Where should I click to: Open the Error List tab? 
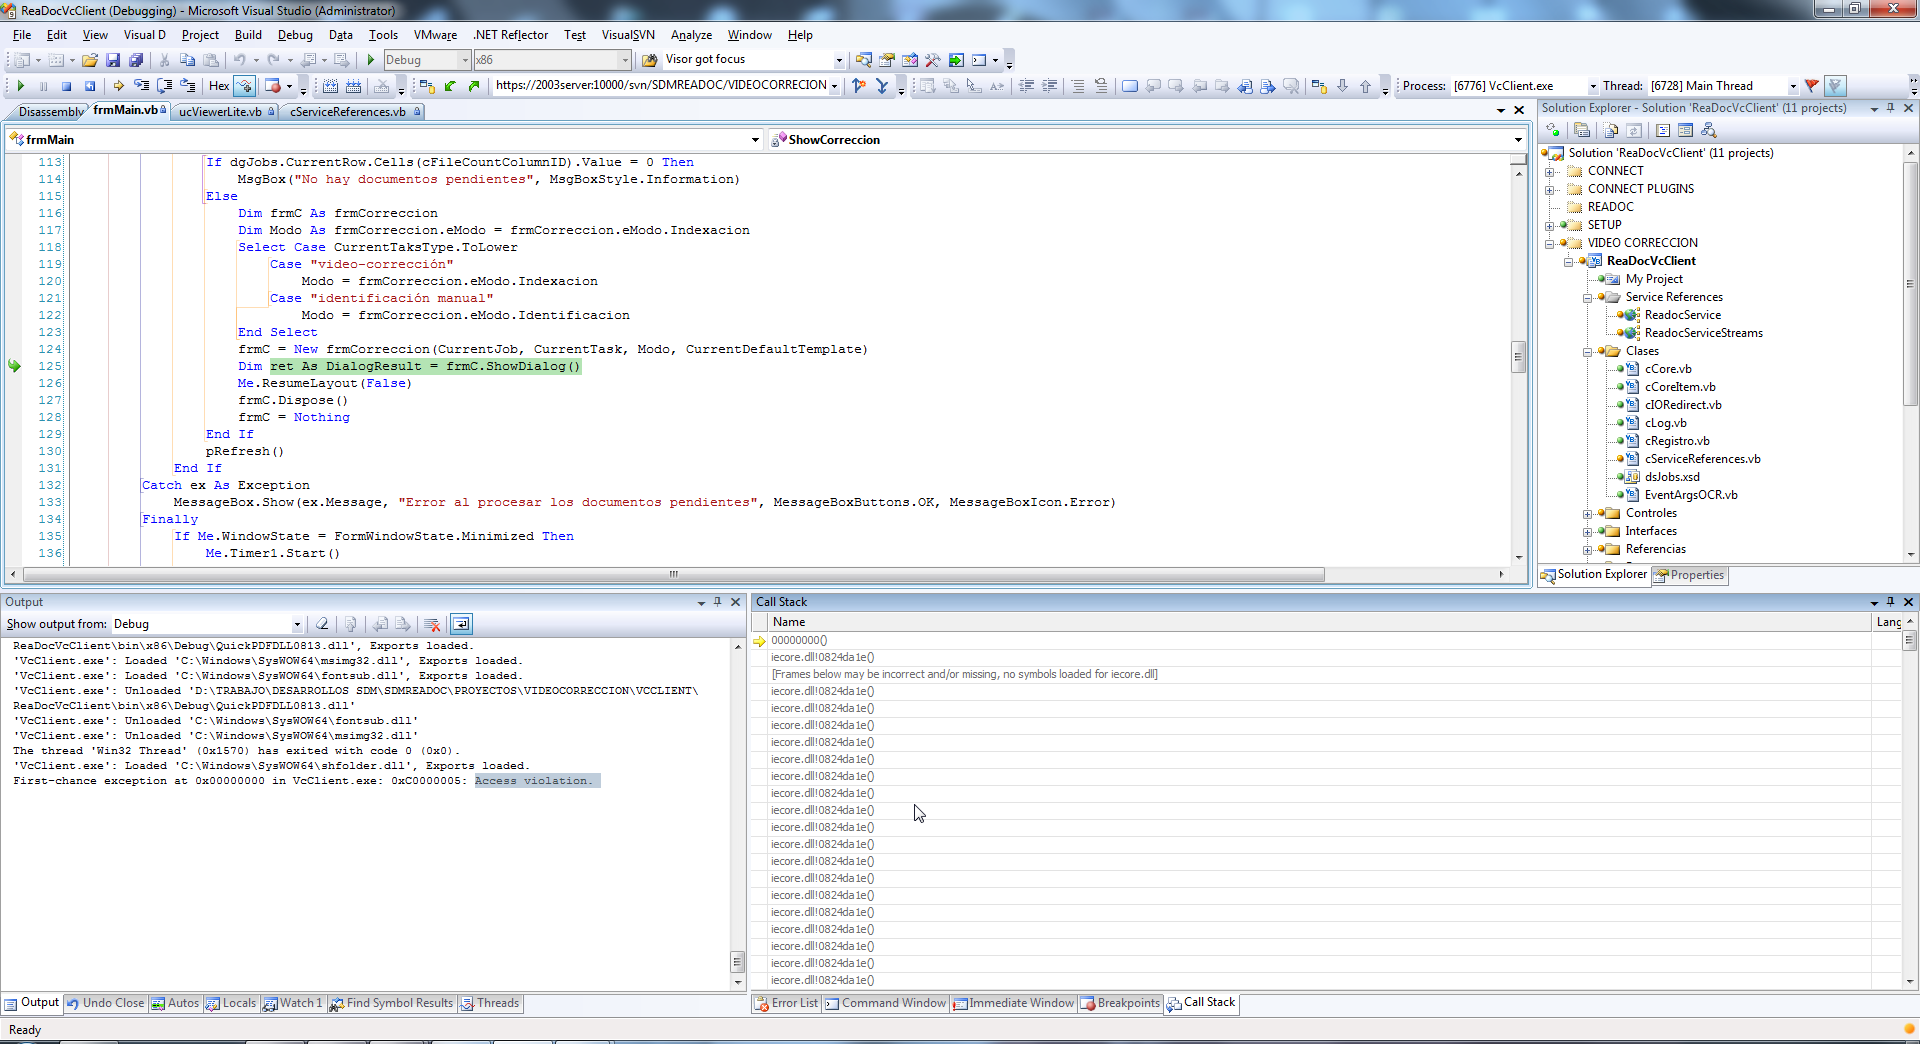pyautogui.click(x=786, y=1003)
